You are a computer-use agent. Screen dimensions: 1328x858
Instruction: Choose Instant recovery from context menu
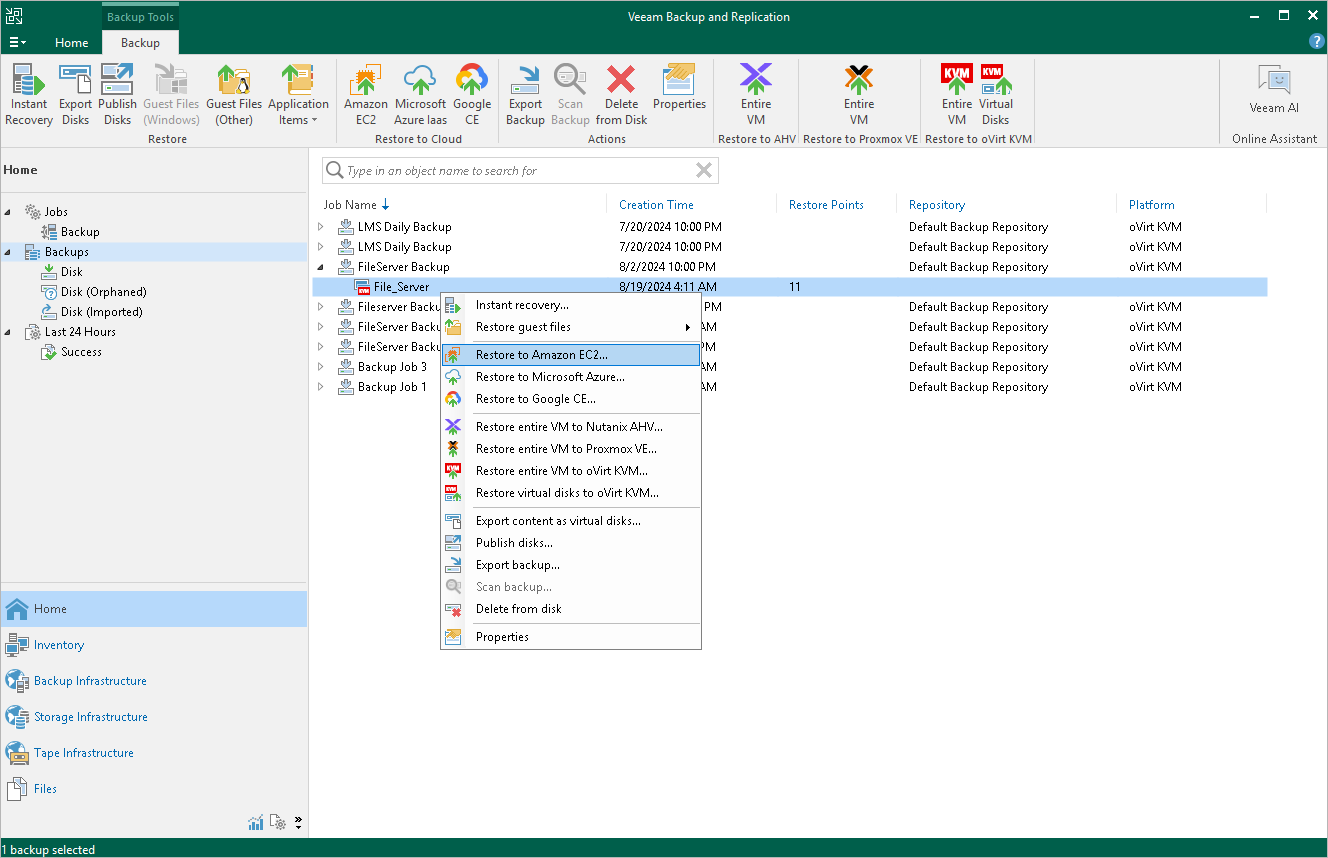tap(571, 305)
